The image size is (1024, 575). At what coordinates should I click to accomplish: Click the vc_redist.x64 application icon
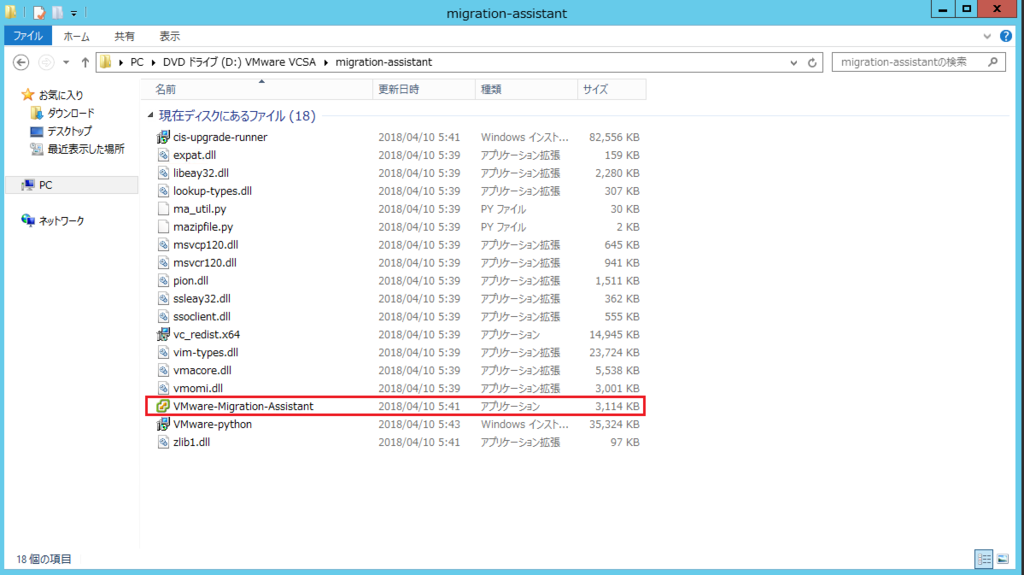163,335
